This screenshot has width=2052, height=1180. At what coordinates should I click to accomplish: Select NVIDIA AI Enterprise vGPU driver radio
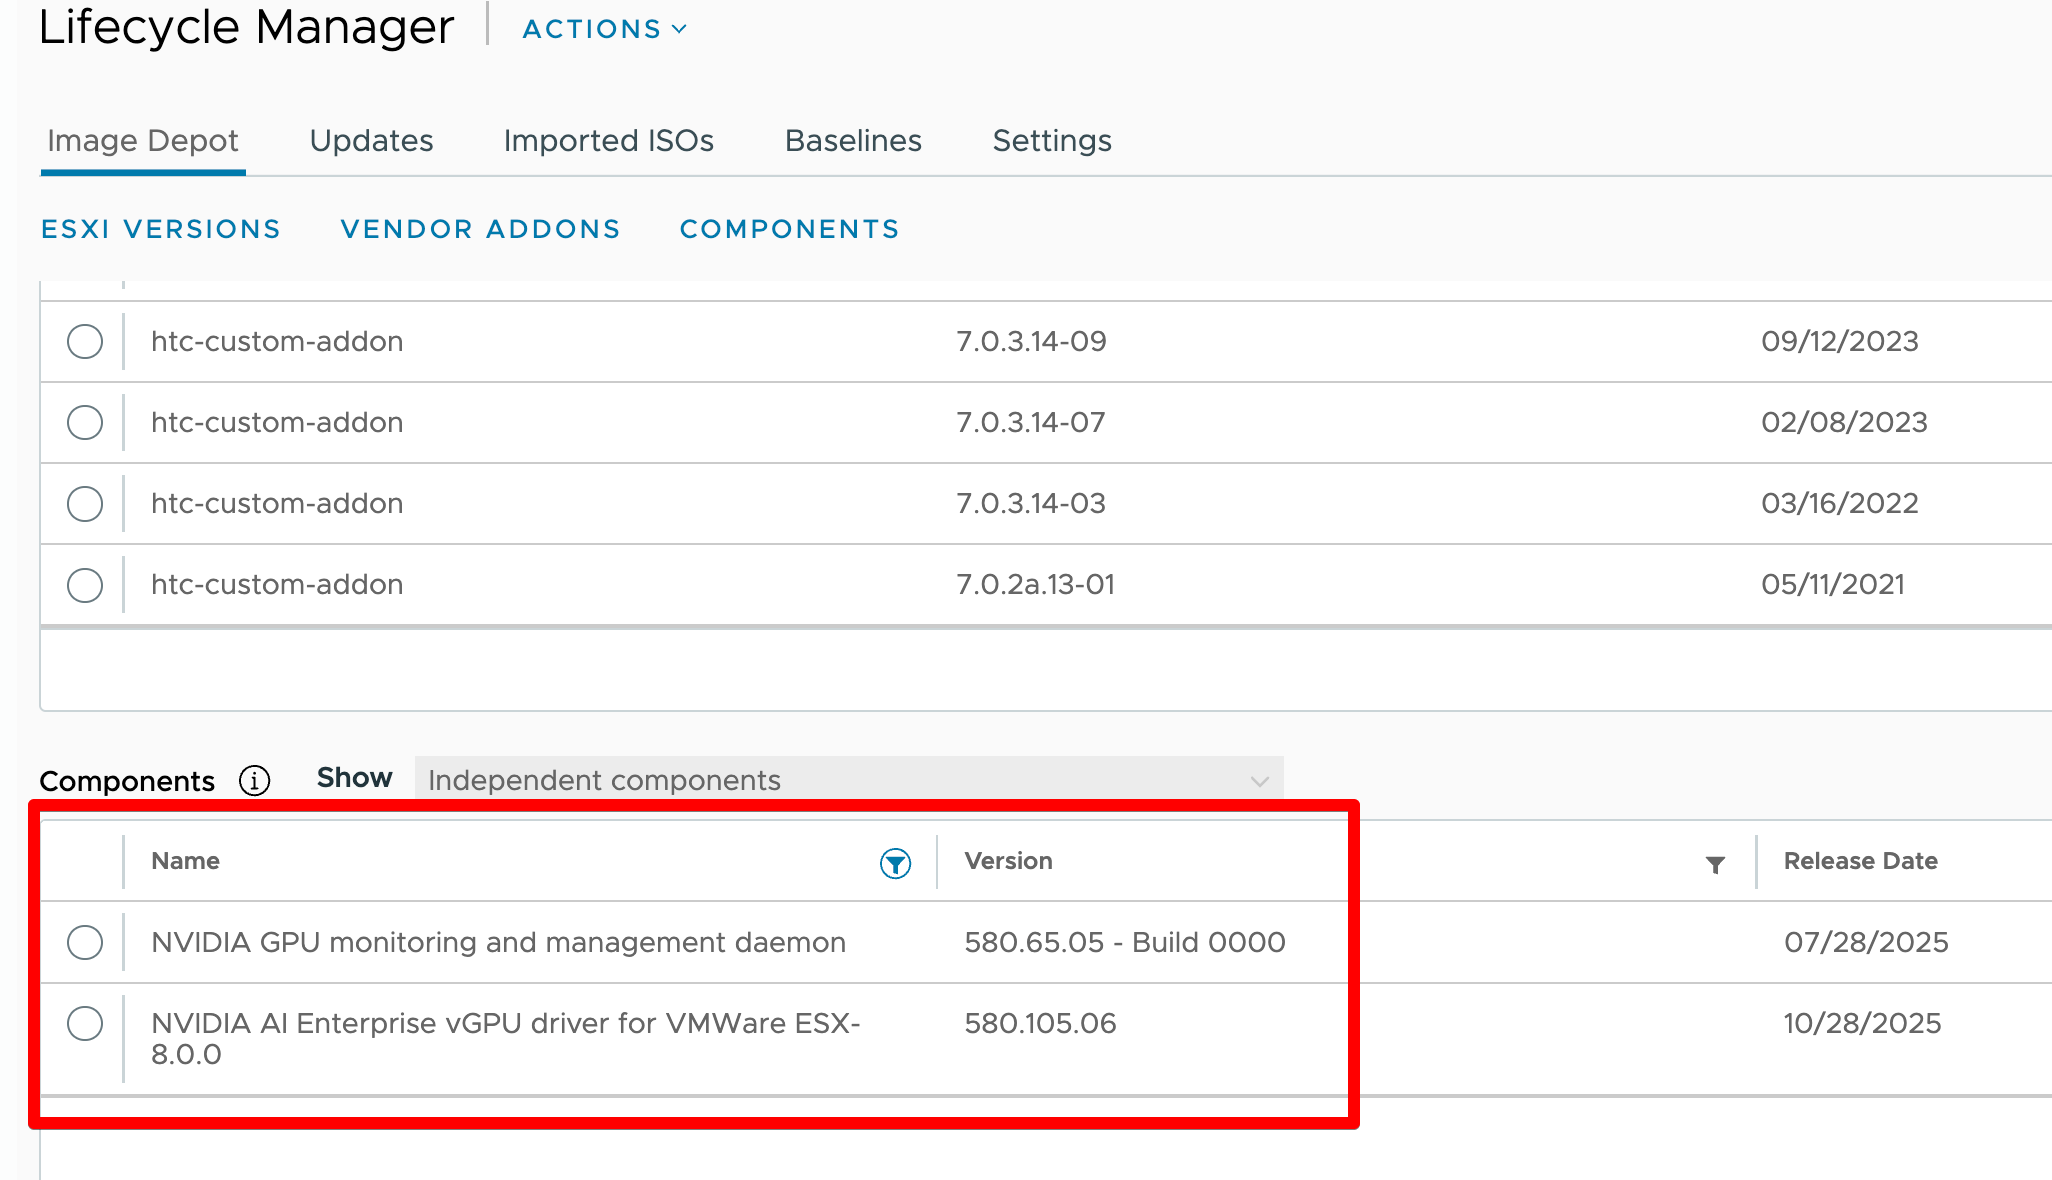pyautogui.click(x=85, y=1023)
